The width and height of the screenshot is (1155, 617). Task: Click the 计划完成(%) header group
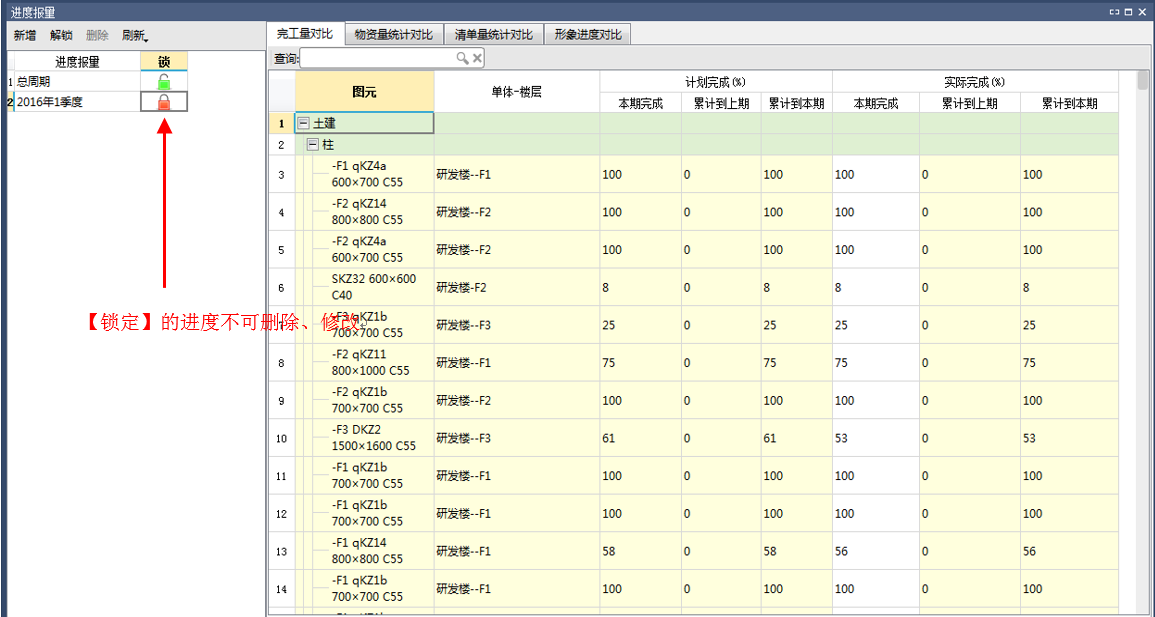[x=716, y=82]
